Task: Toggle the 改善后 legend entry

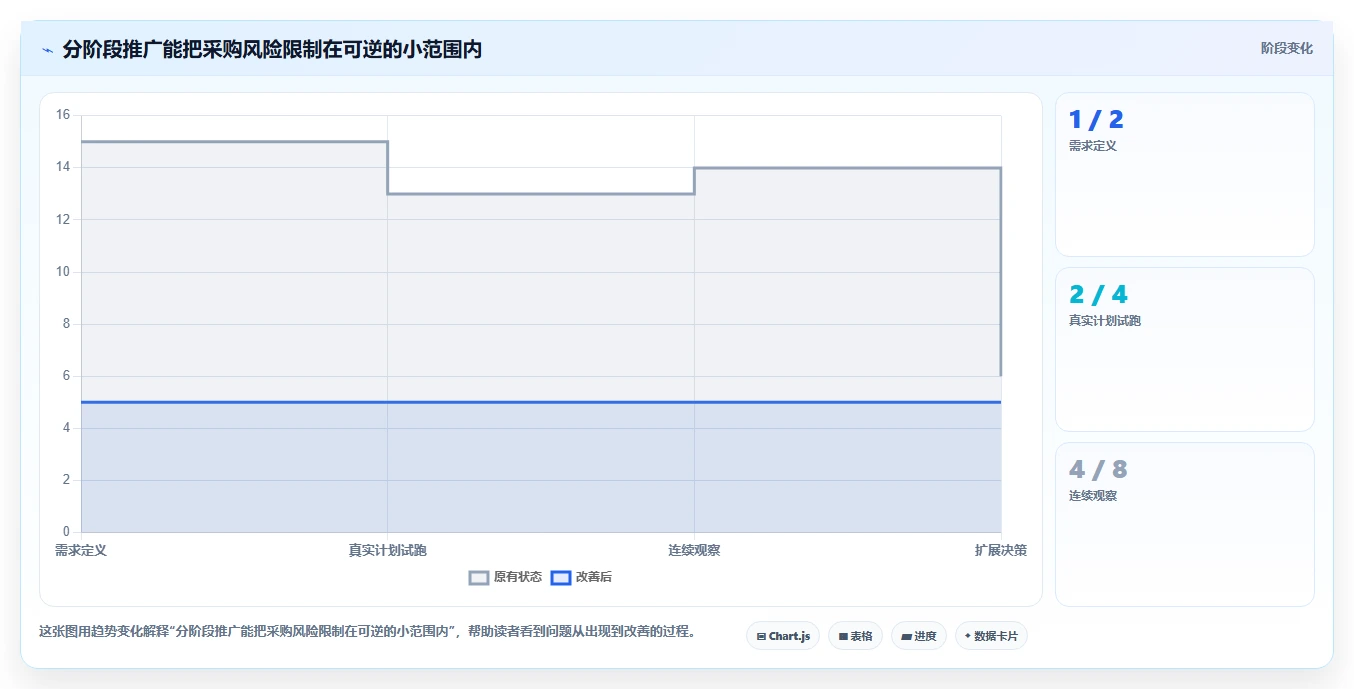Action: point(582,577)
